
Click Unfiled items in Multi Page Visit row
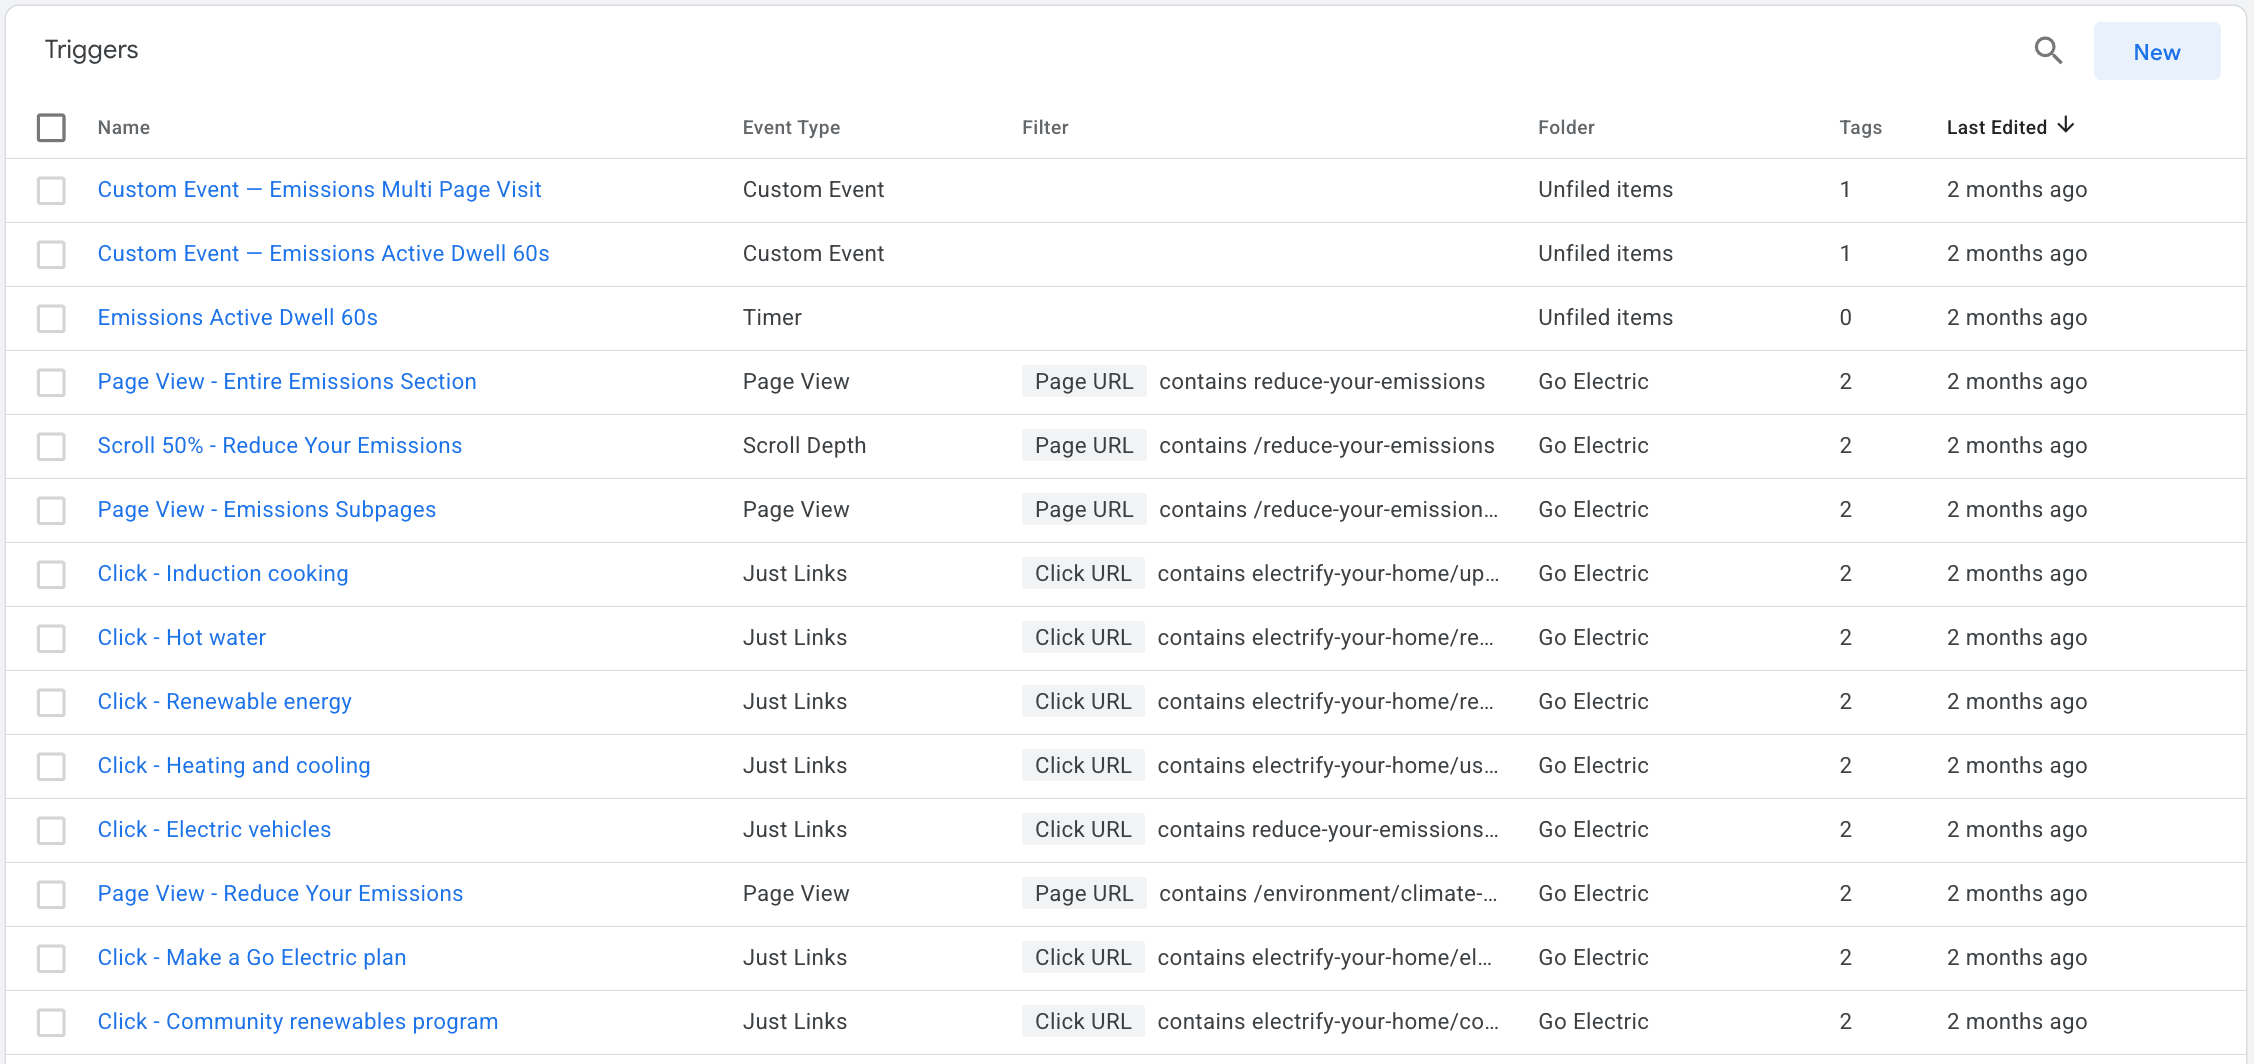[1605, 189]
